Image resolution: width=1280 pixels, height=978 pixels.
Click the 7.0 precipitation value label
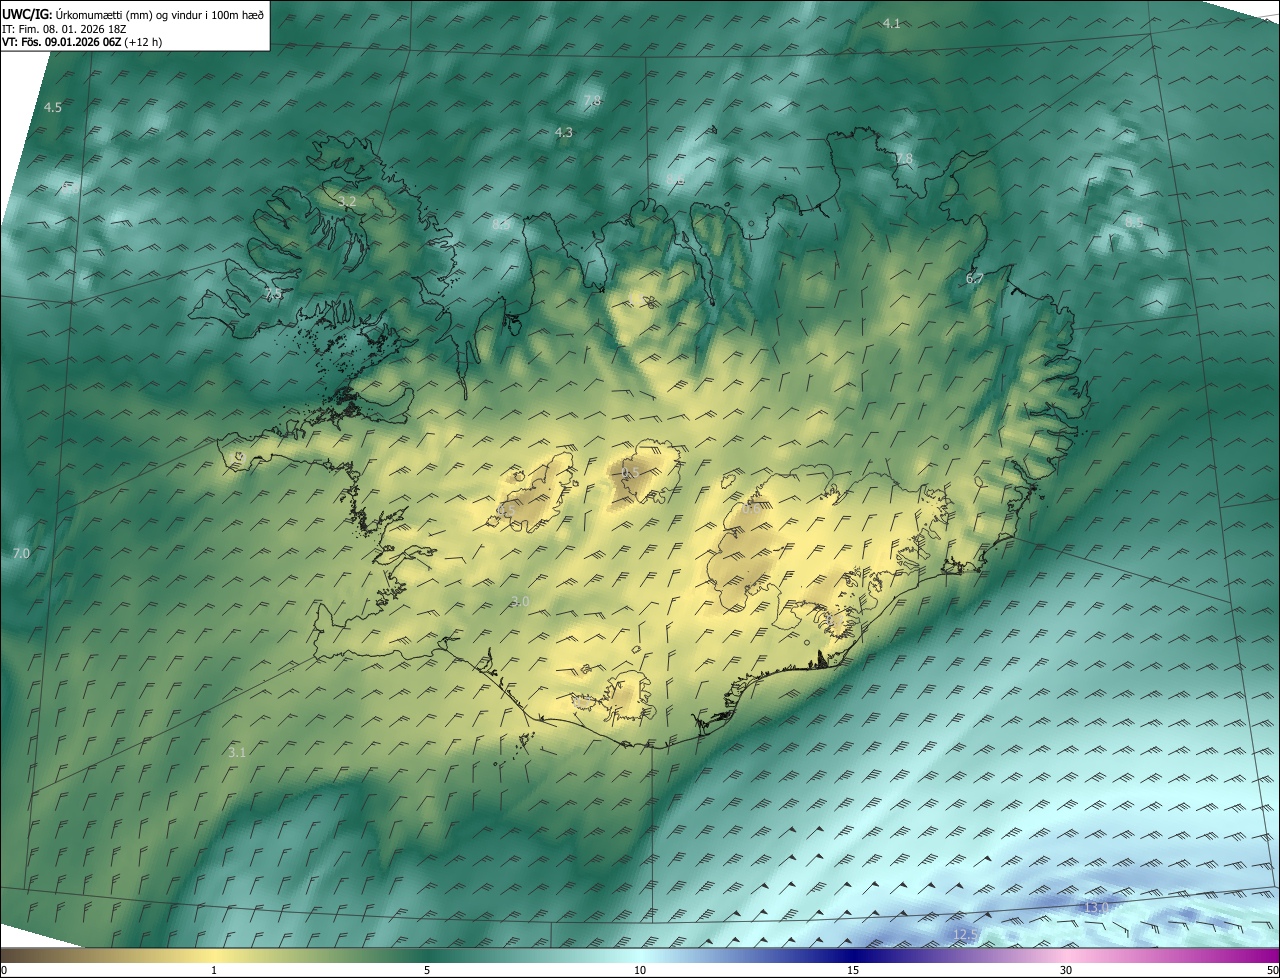coord(21,553)
